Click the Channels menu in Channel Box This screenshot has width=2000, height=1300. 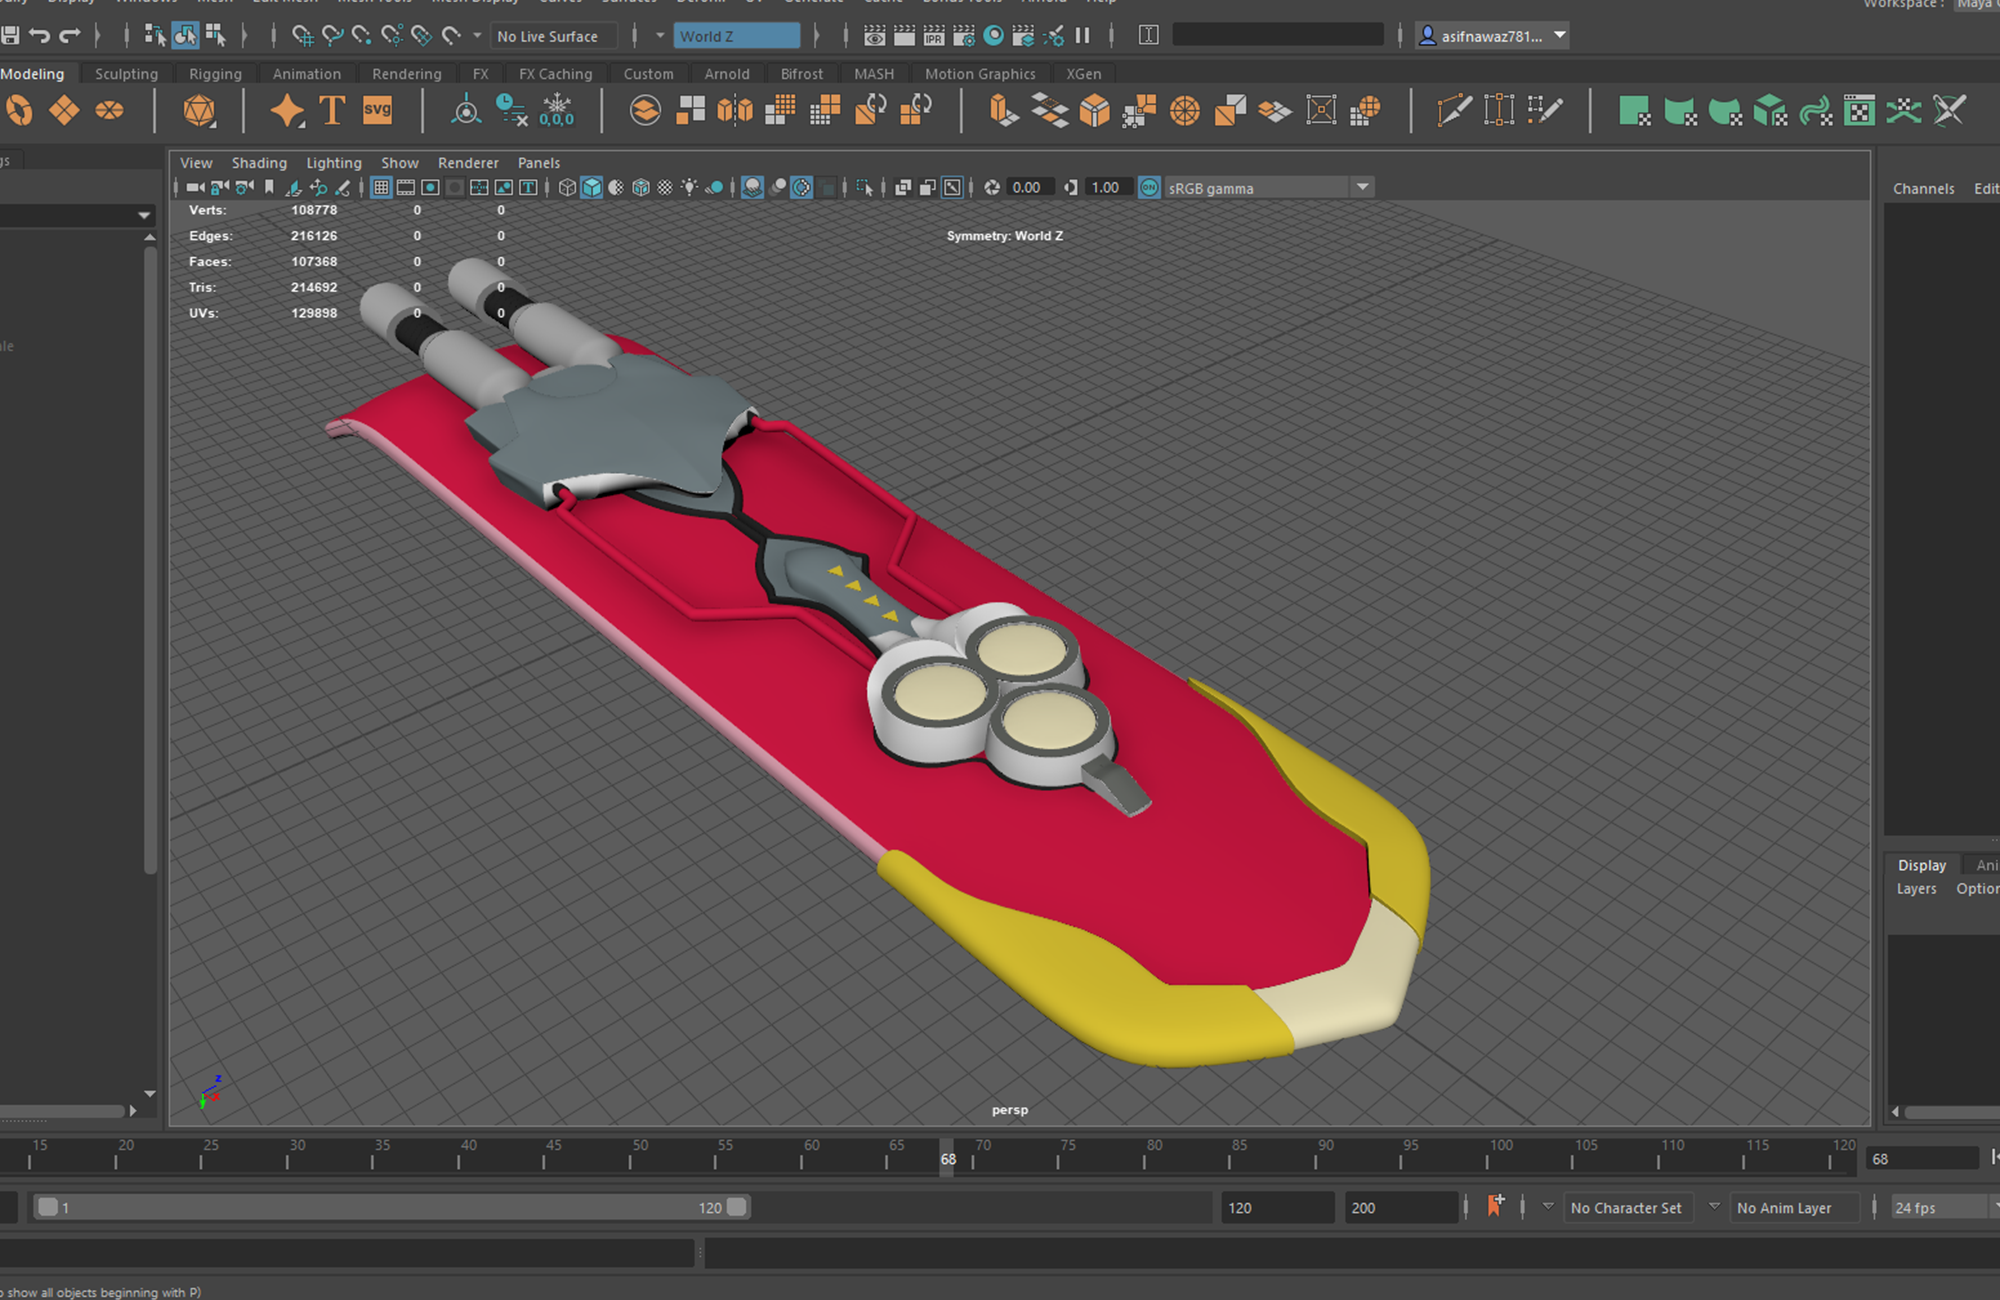(1923, 189)
